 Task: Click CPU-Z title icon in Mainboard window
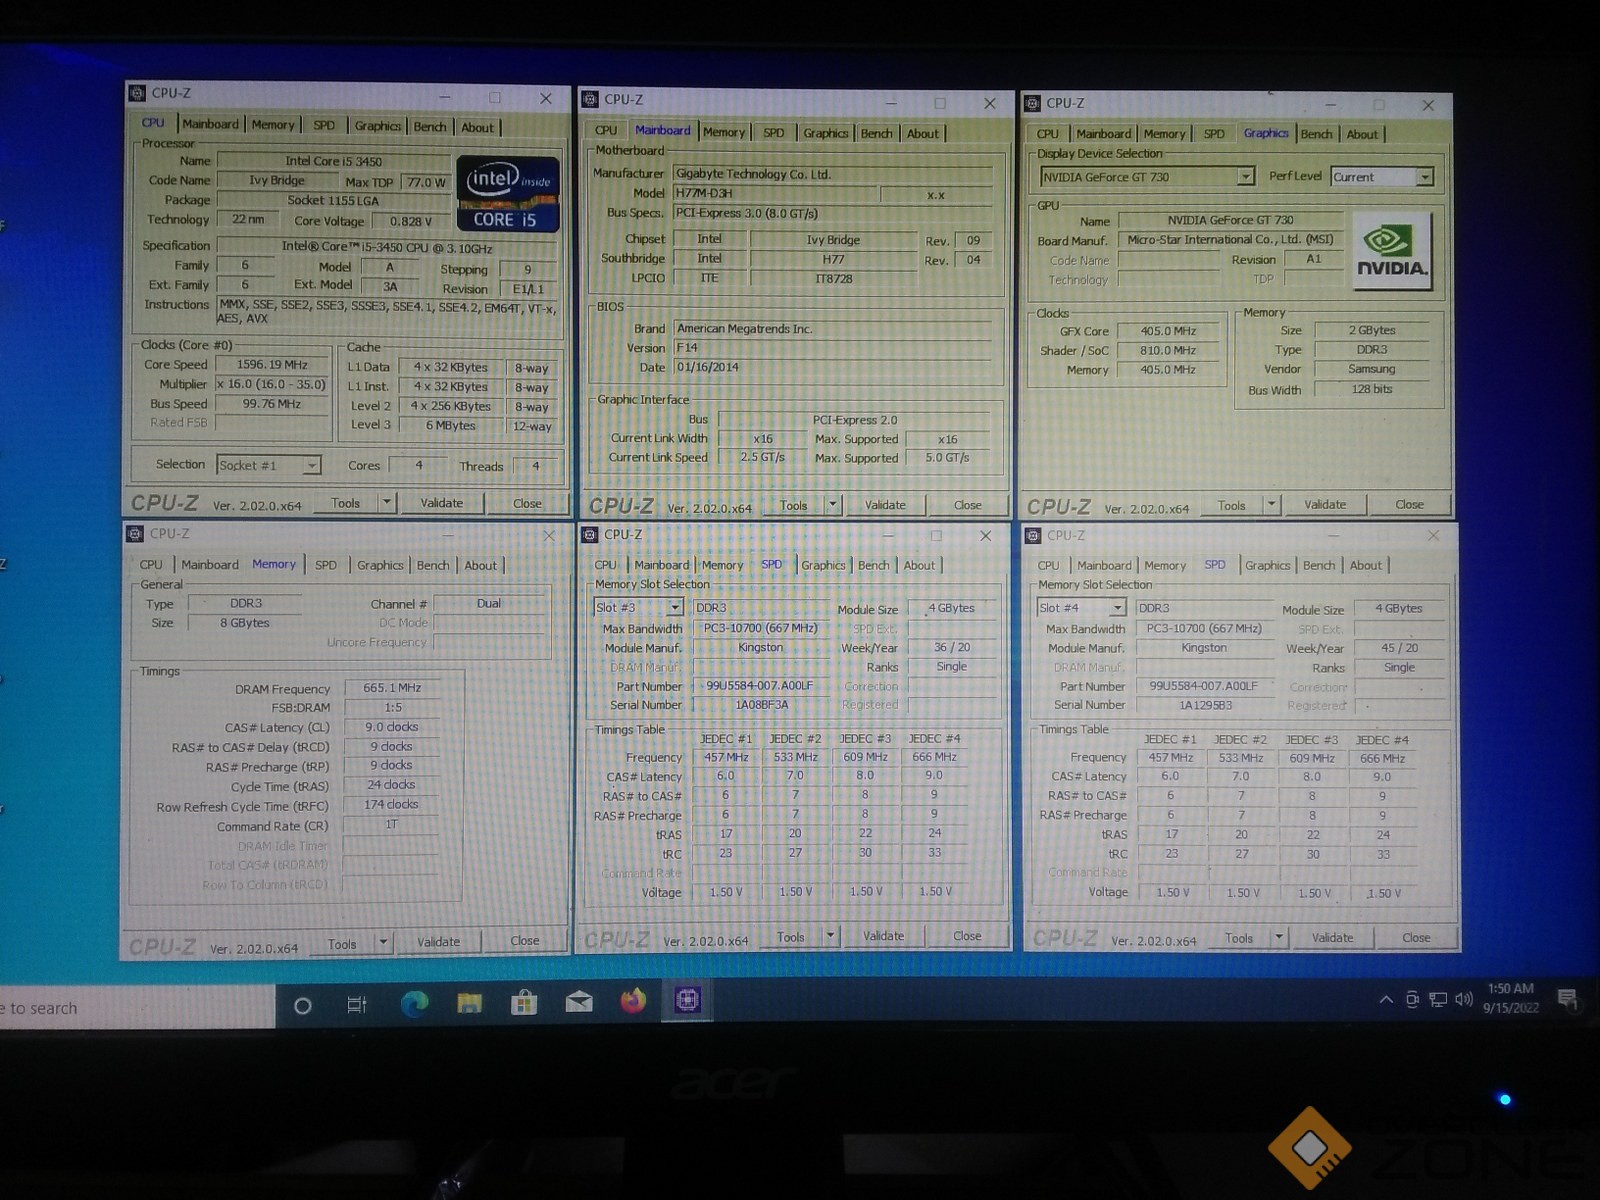[x=590, y=99]
